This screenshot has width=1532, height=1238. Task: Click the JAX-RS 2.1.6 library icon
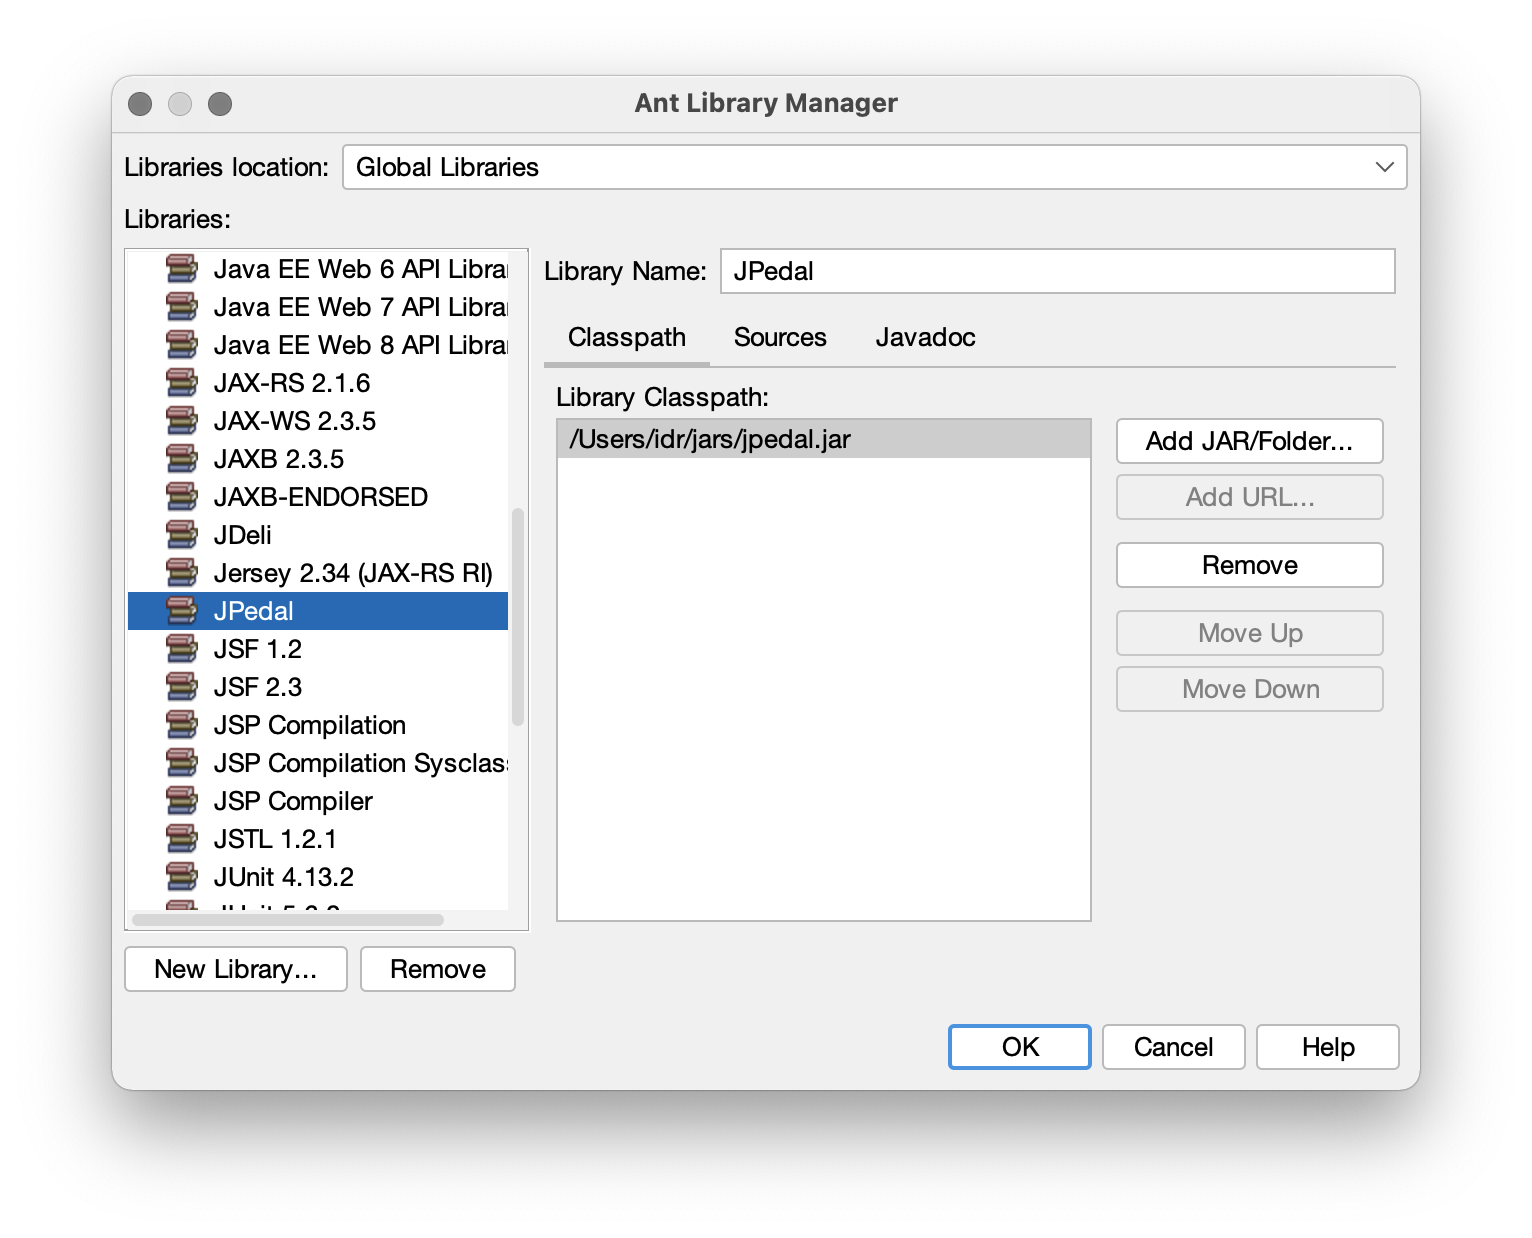(x=181, y=383)
